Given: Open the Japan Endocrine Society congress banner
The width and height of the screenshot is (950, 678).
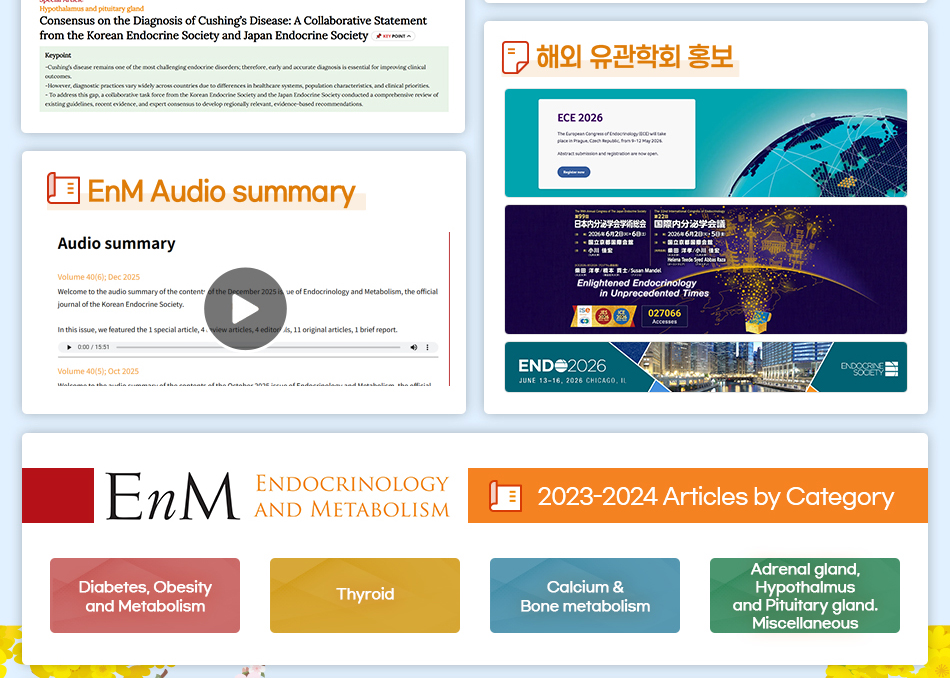Looking at the screenshot, I should (x=705, y=269).
